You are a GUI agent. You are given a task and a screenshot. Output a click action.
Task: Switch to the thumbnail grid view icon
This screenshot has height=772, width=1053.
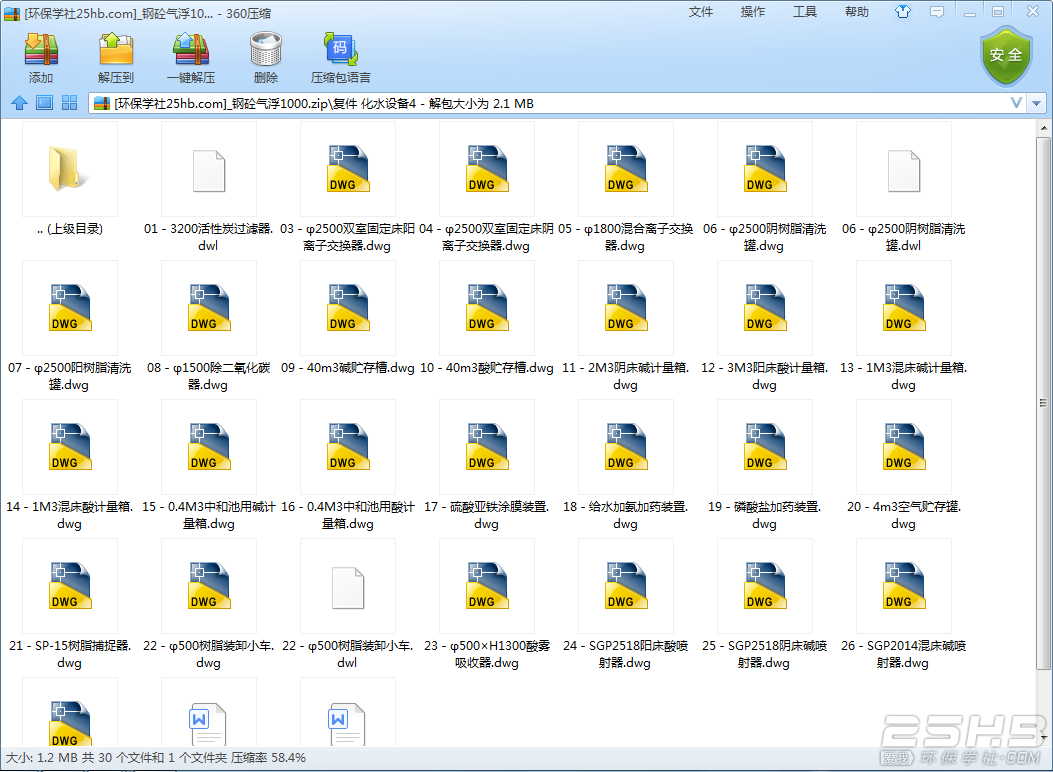(x=69, y=103)
